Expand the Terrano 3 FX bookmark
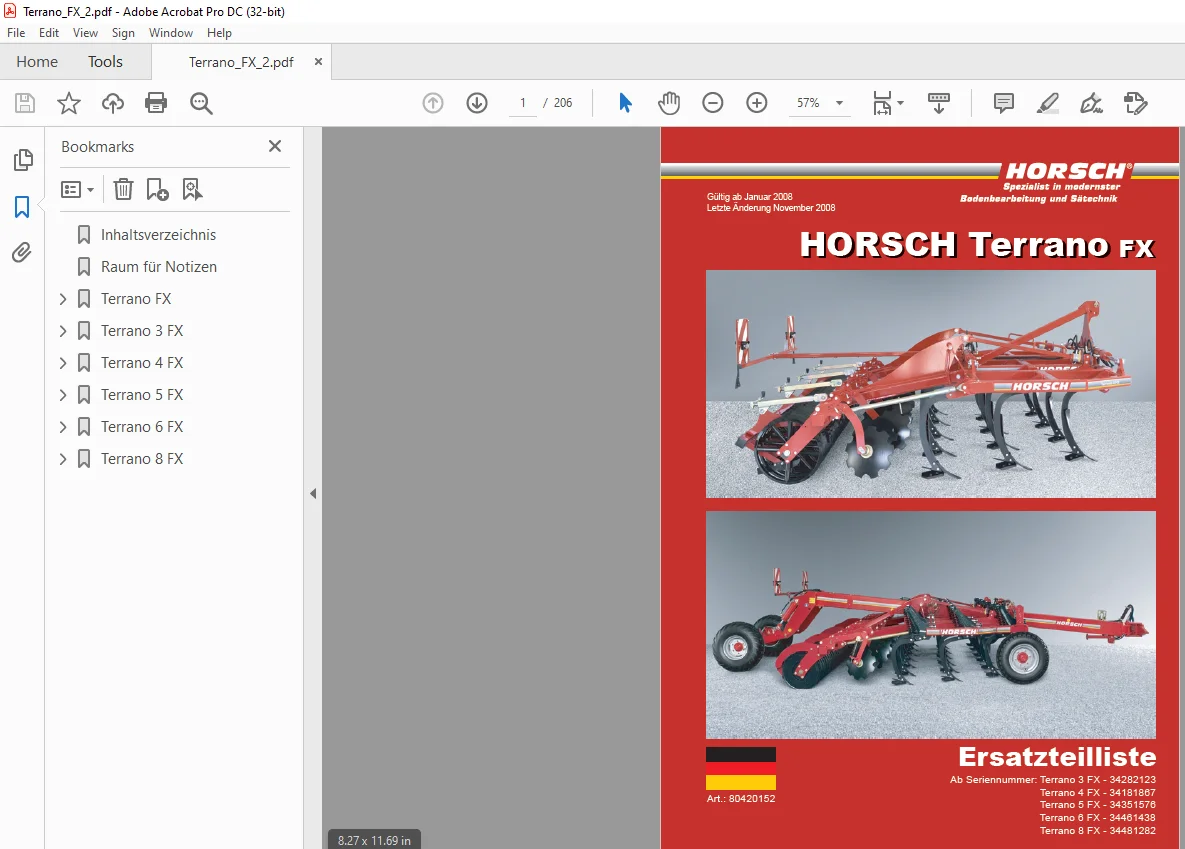The image size is (1185, 849). (x=63, y=330)
